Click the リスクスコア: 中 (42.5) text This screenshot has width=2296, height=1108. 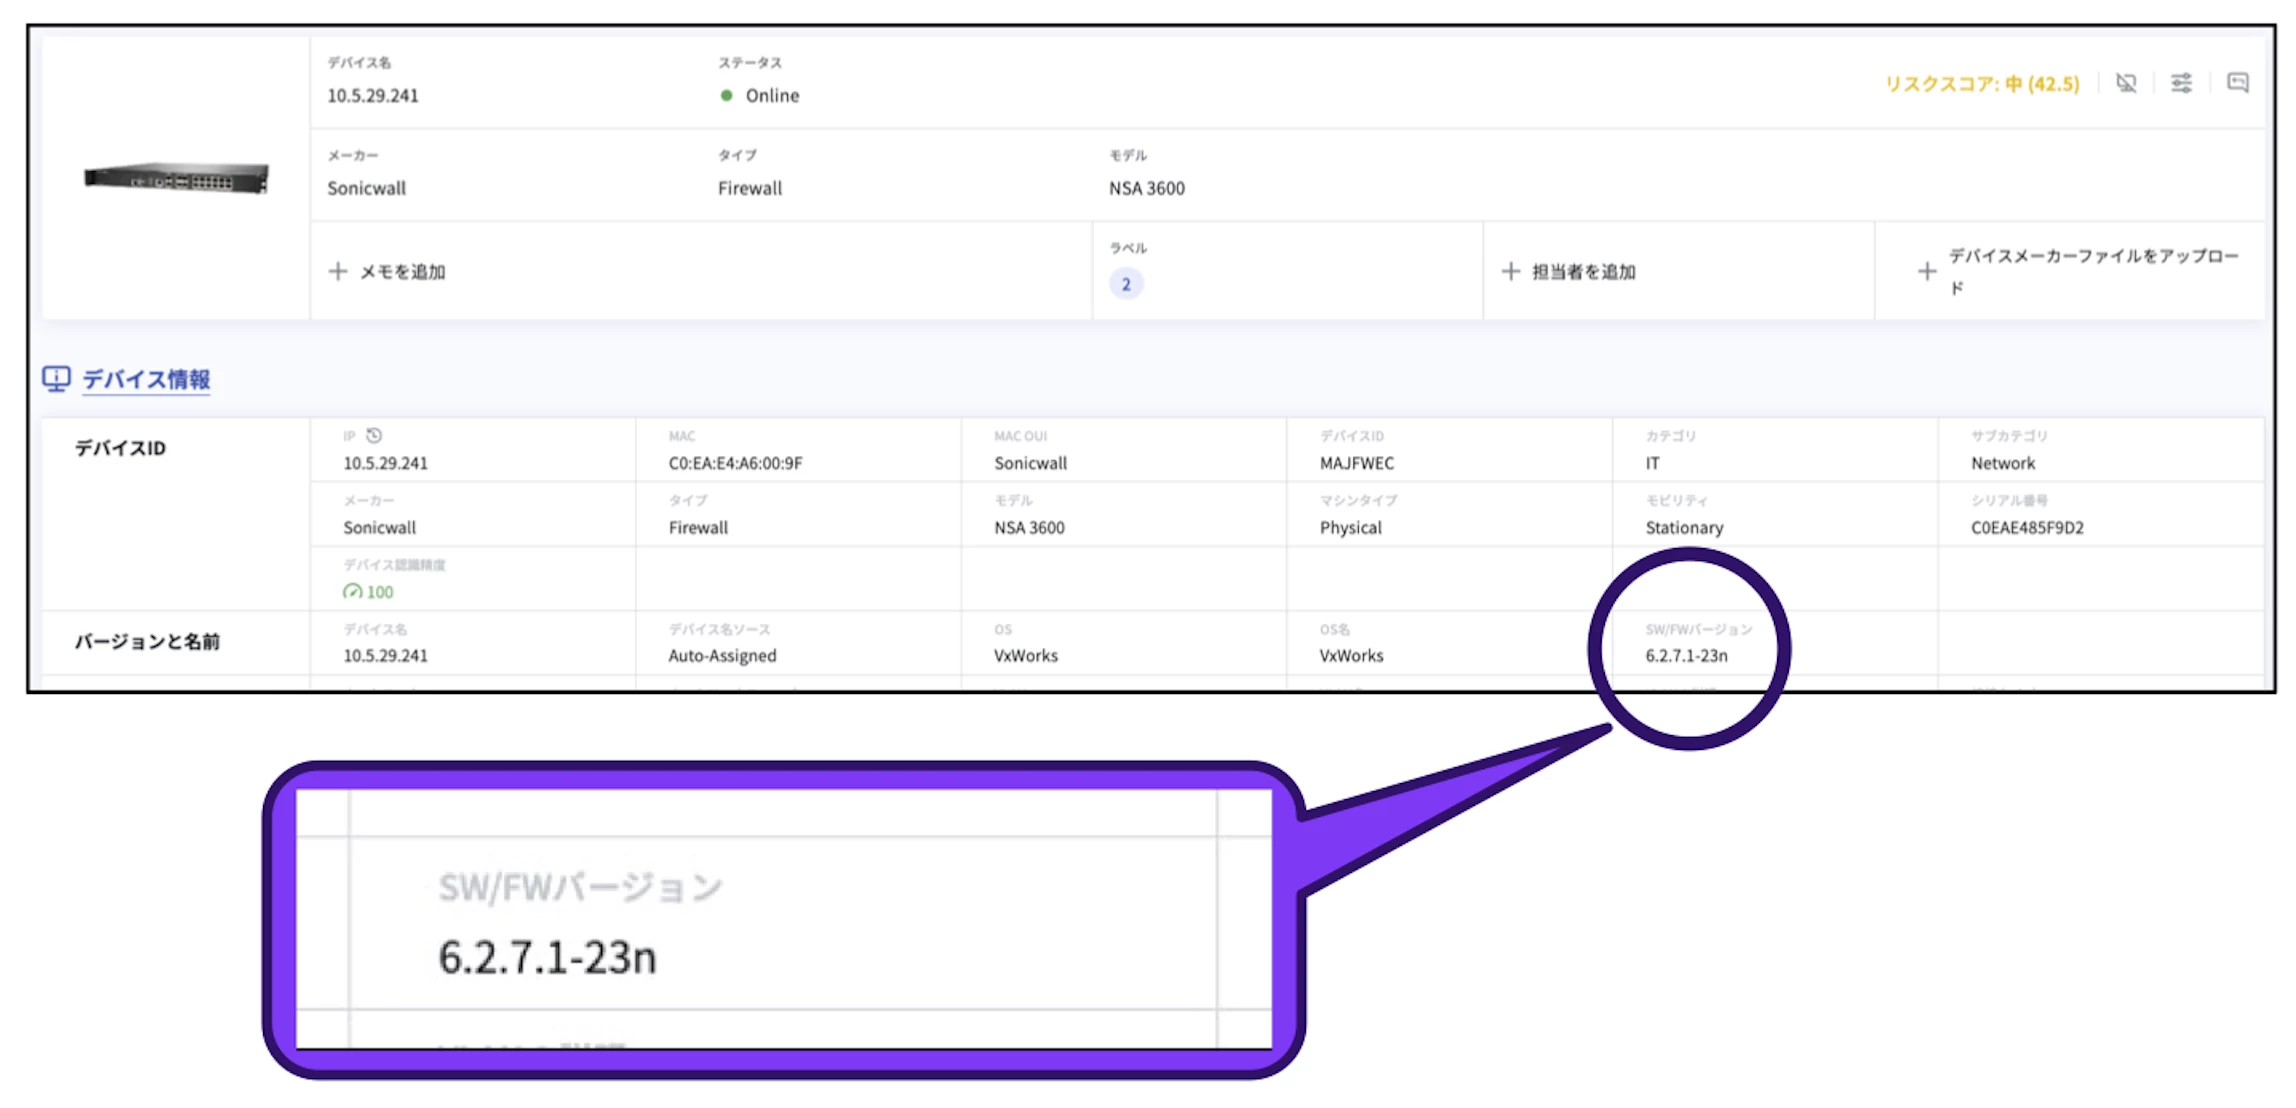click(1981, 84)
